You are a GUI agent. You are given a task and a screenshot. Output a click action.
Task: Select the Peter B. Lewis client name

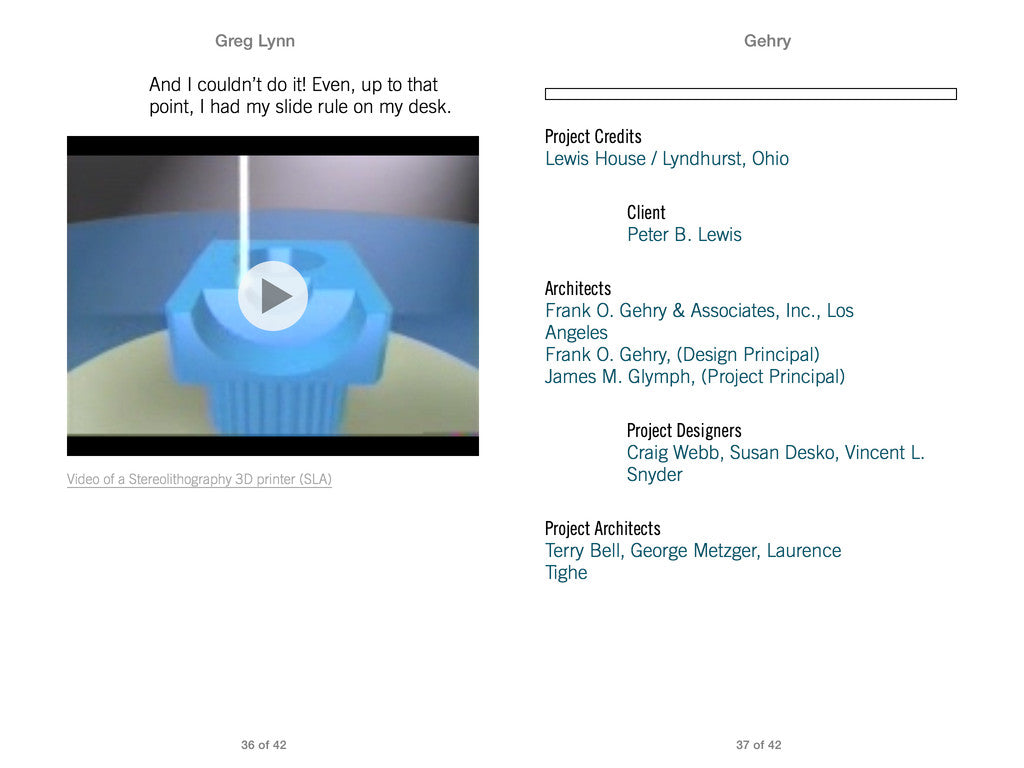684,235
